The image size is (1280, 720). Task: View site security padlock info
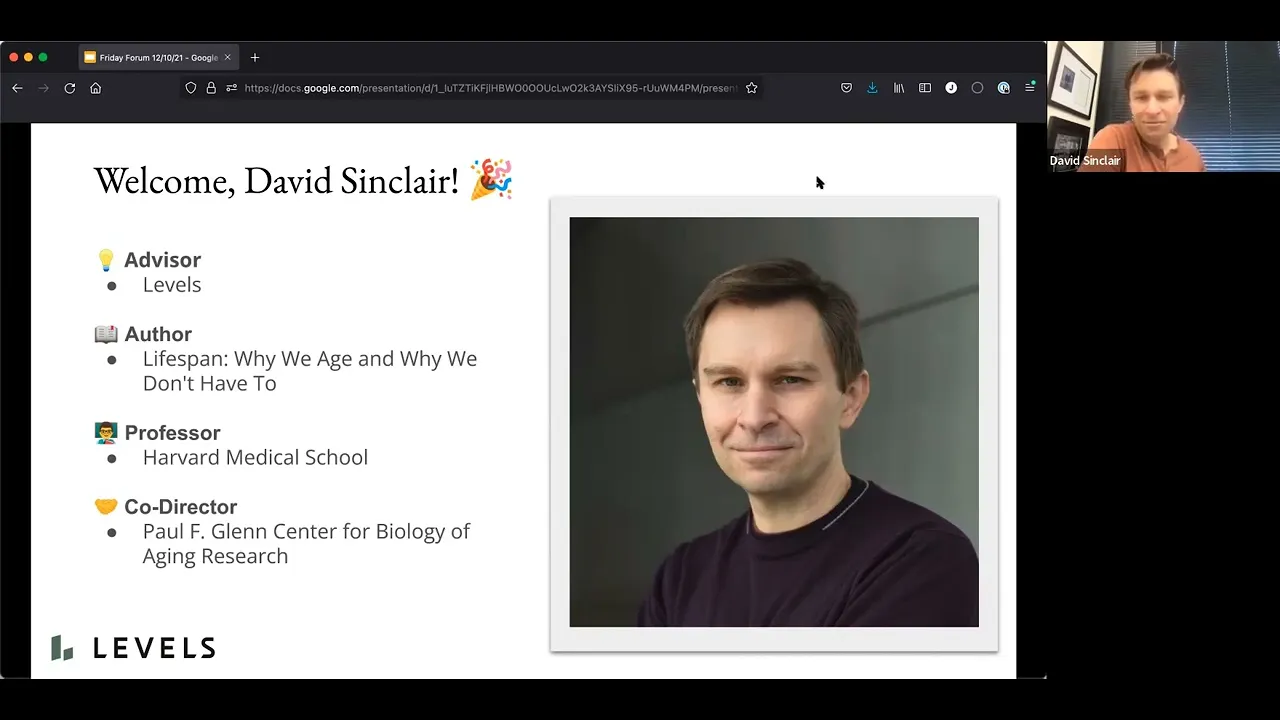[211, 88]
